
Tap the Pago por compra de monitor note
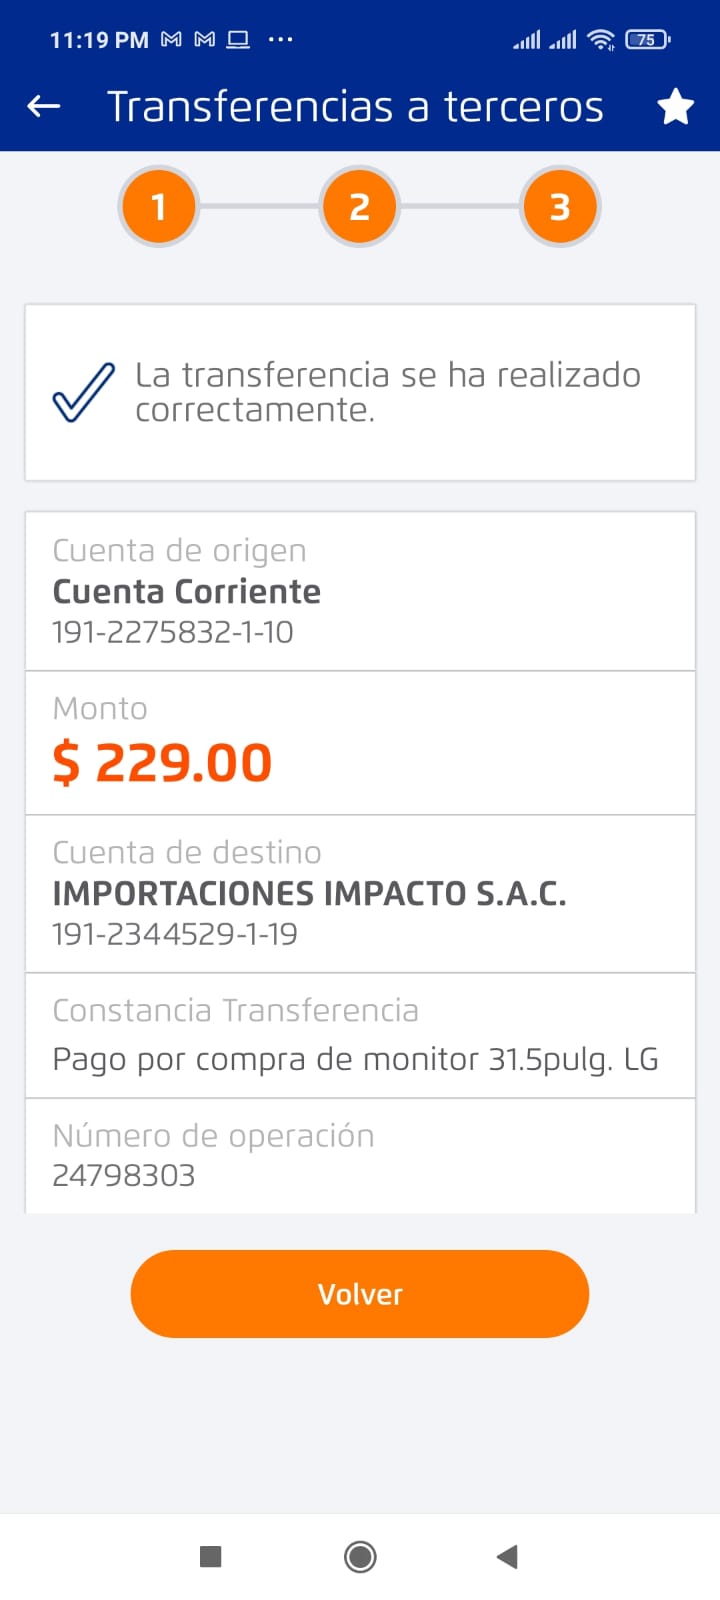click(355, 1059)
